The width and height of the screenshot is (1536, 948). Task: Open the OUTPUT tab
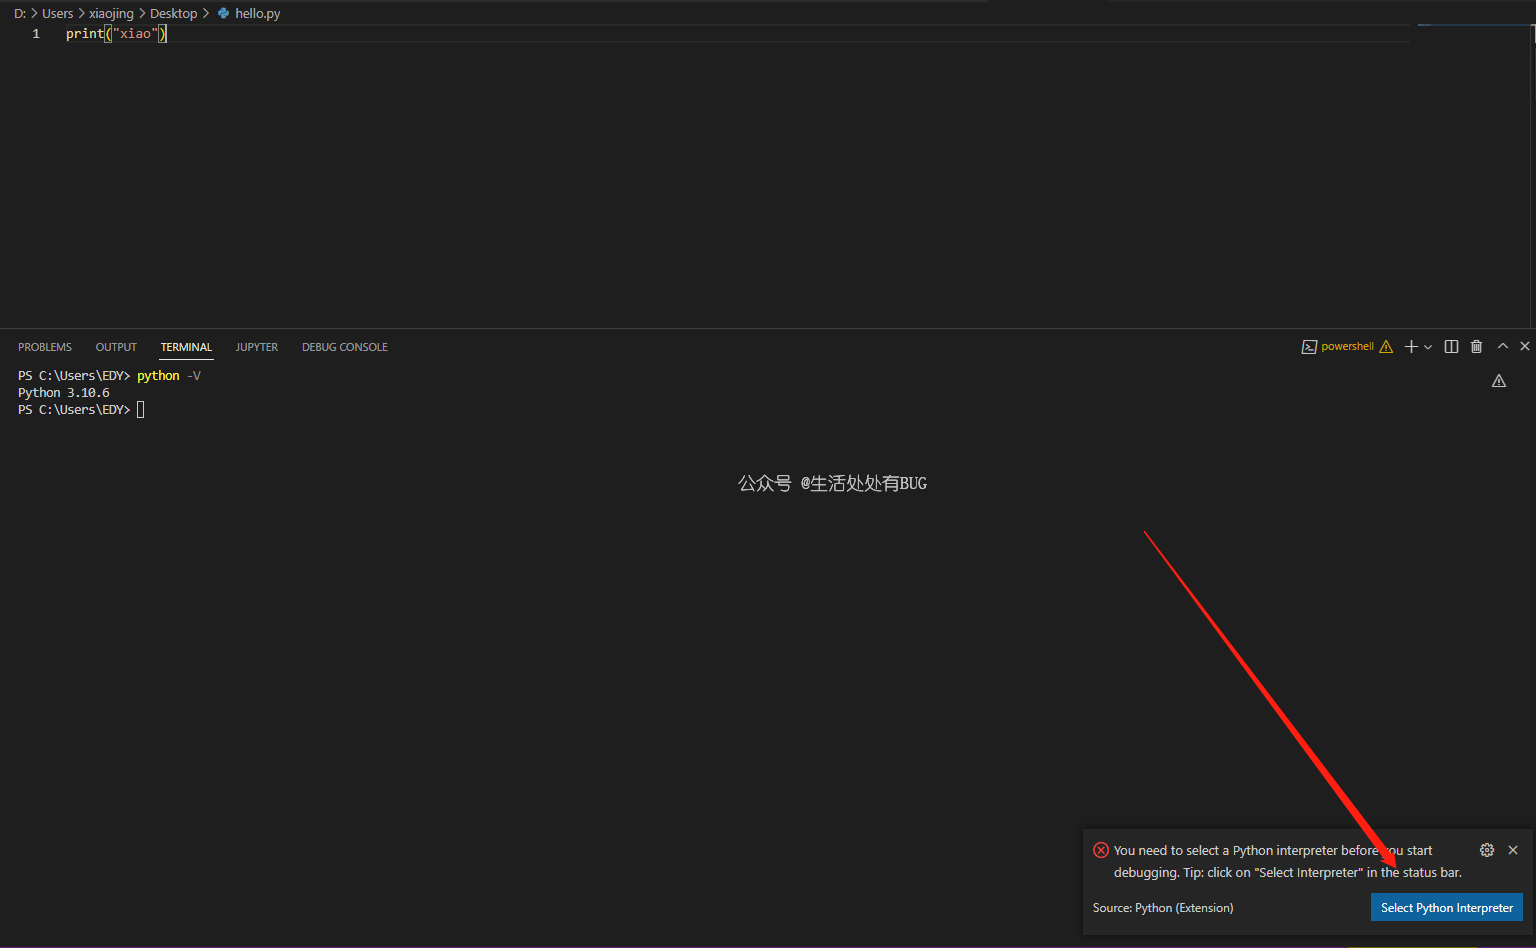(116, 347)
